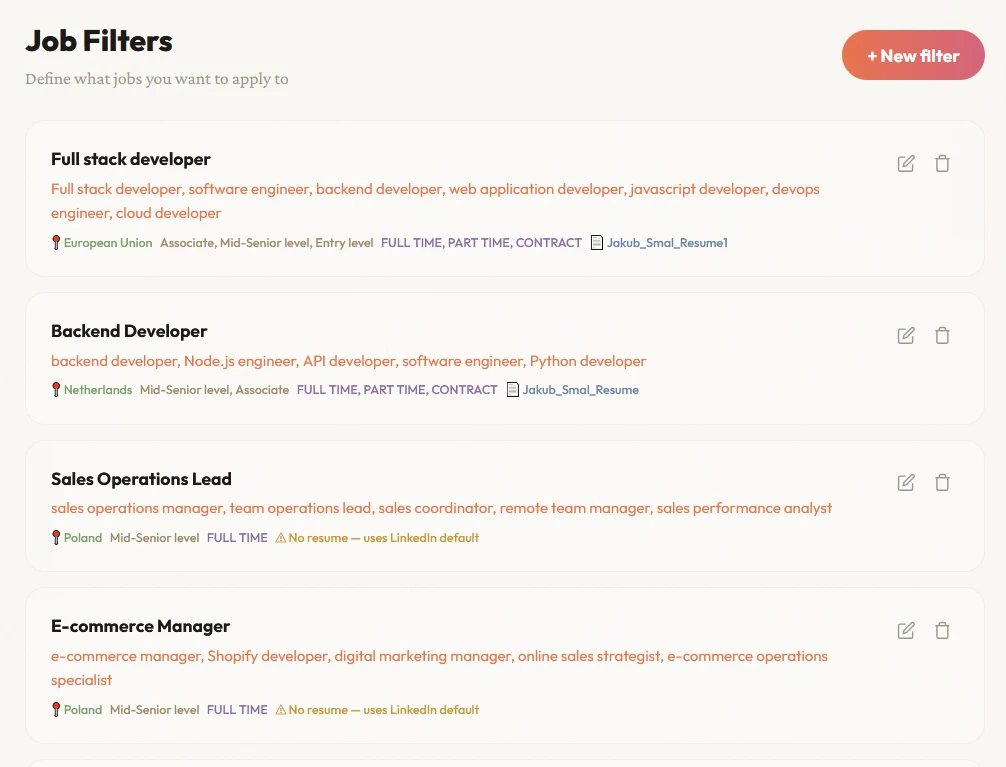Edit the E-commerce Manager filter

click(x=906, y=631)
